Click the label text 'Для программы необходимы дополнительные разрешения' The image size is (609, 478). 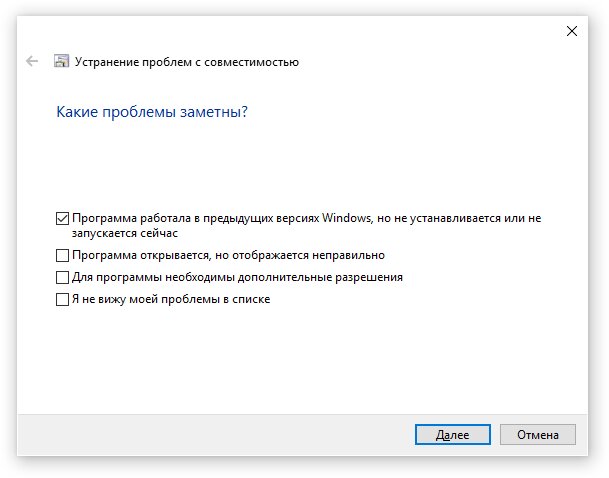pyautogui.click(x=237, y=277)
